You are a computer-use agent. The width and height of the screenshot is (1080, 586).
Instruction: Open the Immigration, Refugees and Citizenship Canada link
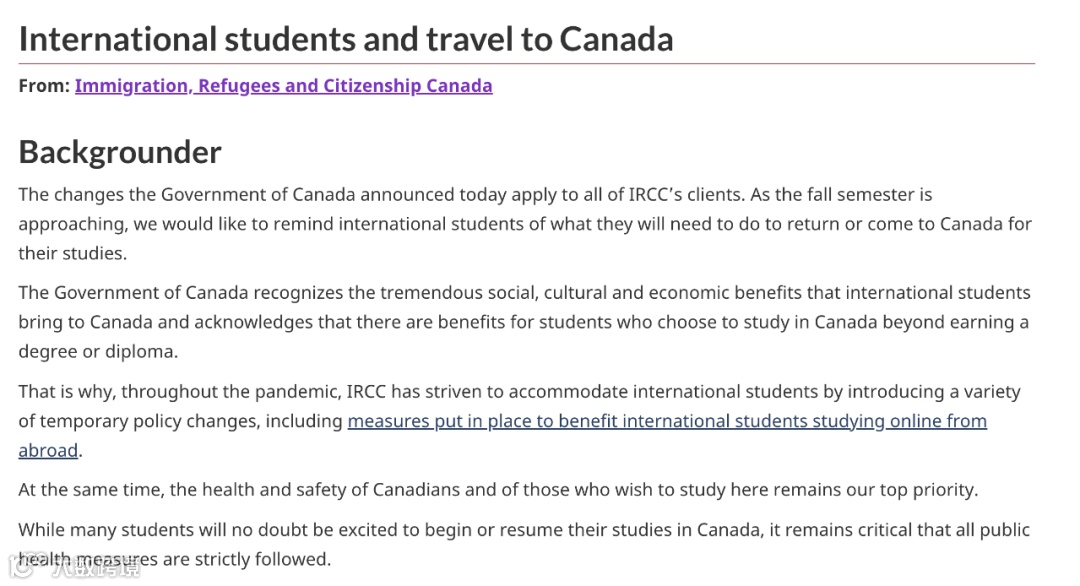(x=283, y=86)
